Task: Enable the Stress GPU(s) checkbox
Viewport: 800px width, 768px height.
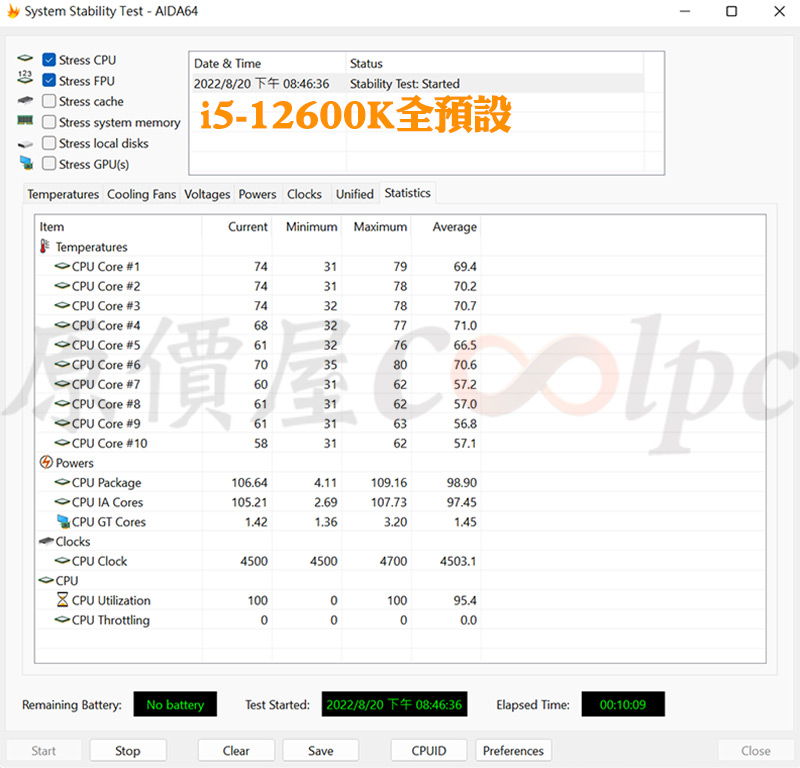Action: (49, 164)
